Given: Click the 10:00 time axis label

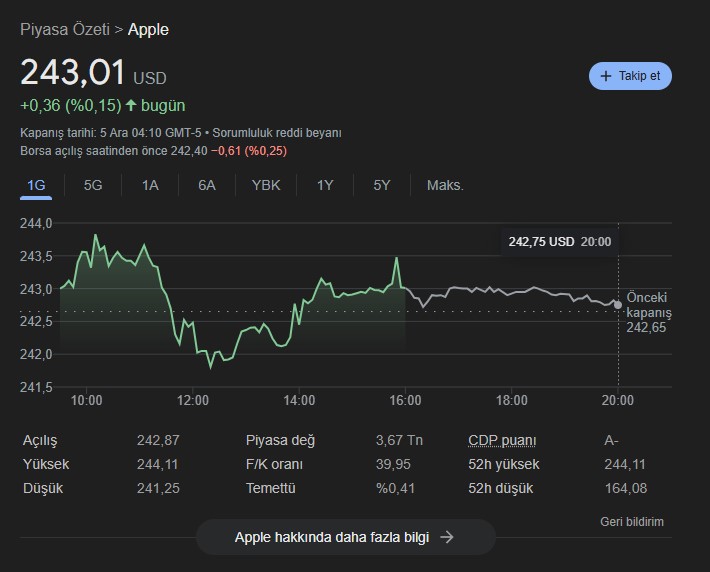Looking at the screenshot, I should point(86,400).
